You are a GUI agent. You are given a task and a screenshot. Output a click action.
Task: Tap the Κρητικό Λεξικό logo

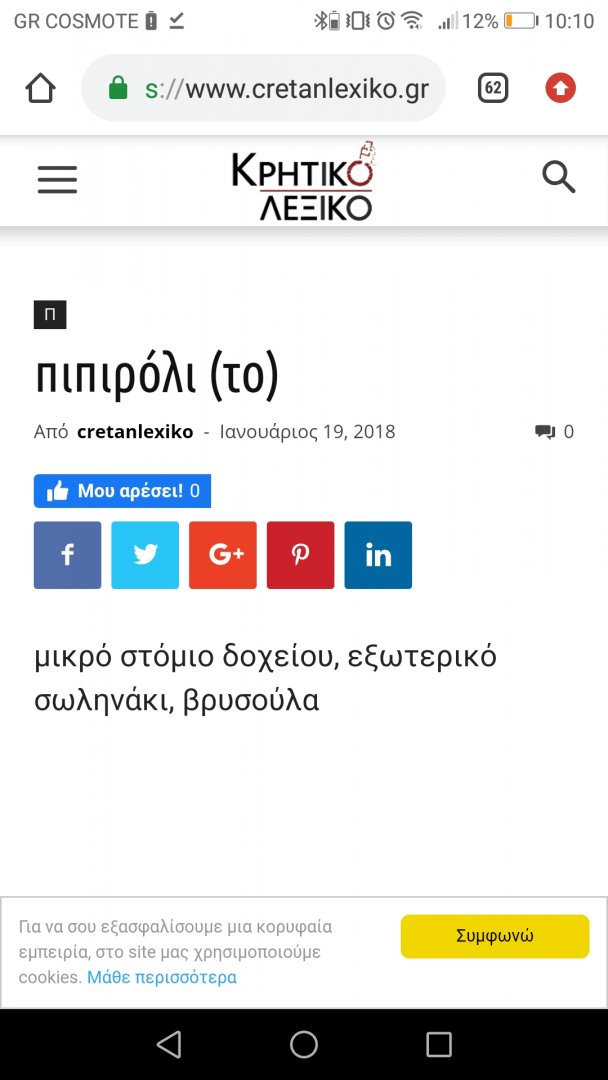pyautogui.click(x=304, y=180)
